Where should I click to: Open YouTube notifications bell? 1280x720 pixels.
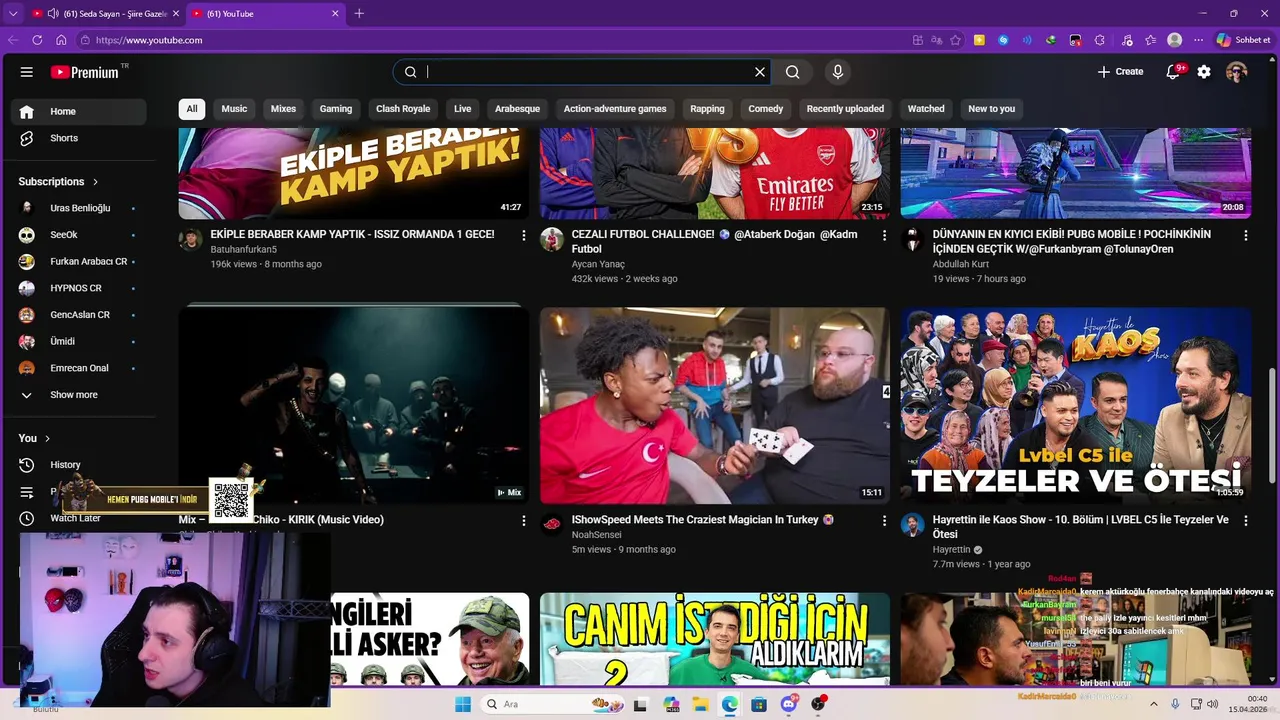coord(1174,72)
